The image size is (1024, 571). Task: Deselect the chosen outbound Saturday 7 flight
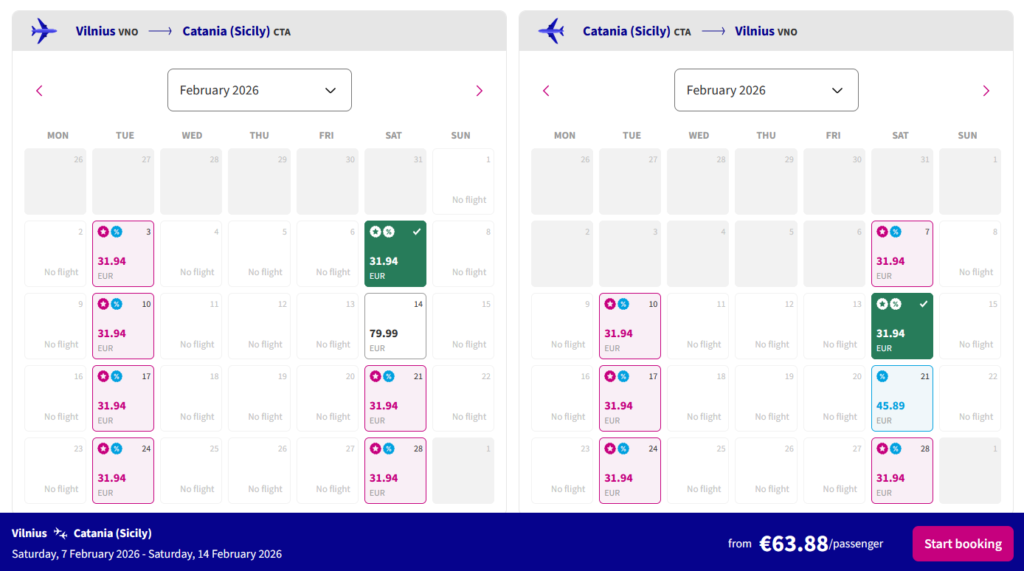[395, 254]
